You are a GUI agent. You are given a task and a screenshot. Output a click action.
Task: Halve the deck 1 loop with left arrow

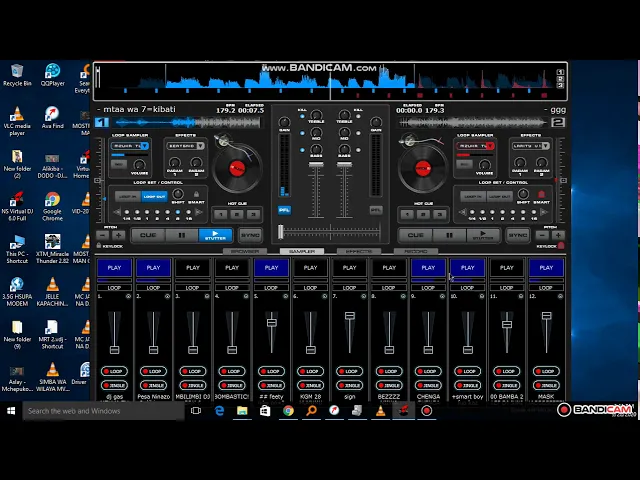click(117, 212)
